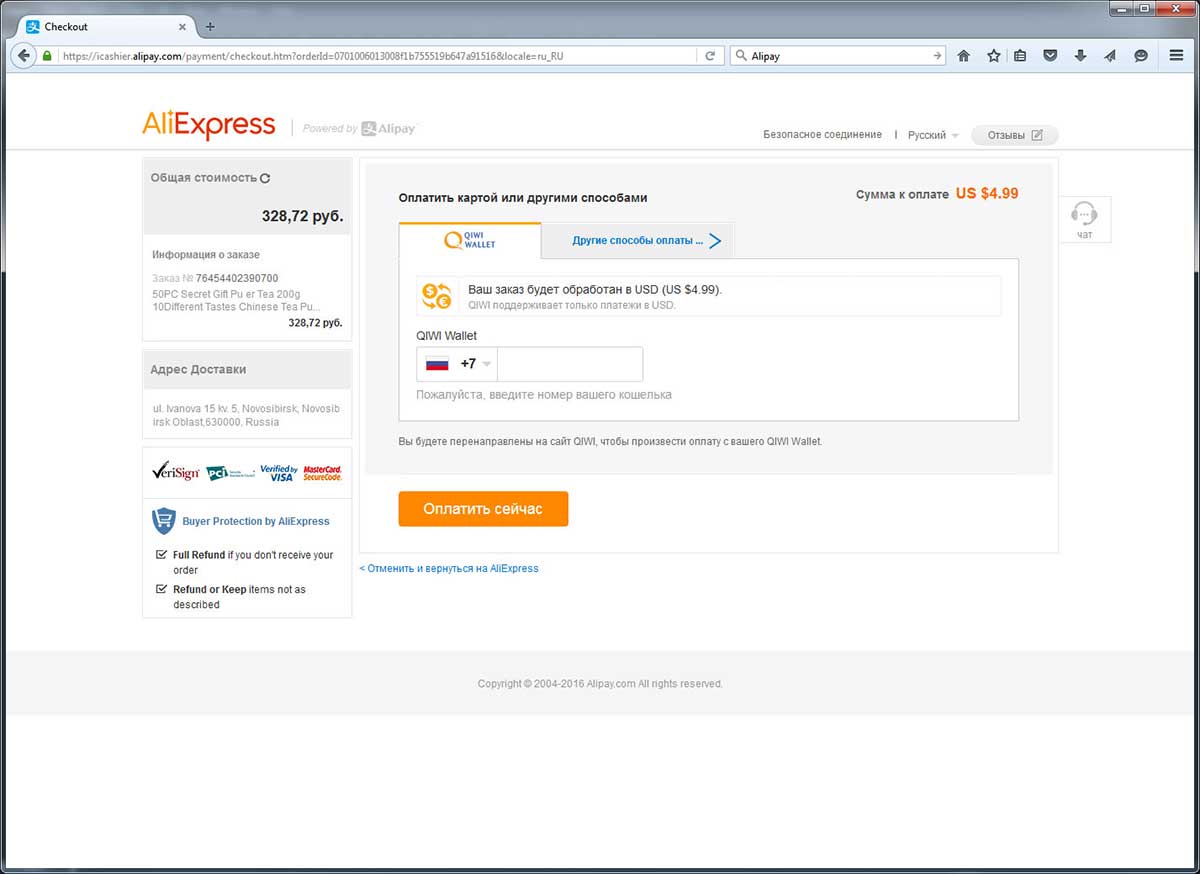
Task: Click the large 328,72 руб. total under Общая стоимость
Action: click(302, 216)
